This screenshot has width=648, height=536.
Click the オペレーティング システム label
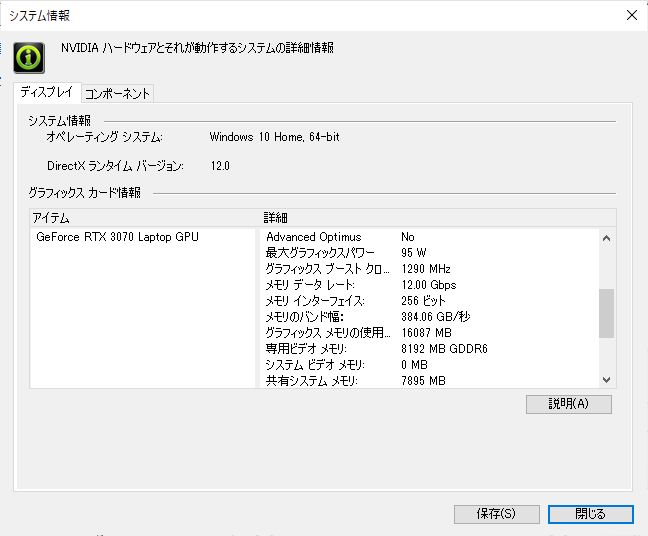(x=104, y=137)
